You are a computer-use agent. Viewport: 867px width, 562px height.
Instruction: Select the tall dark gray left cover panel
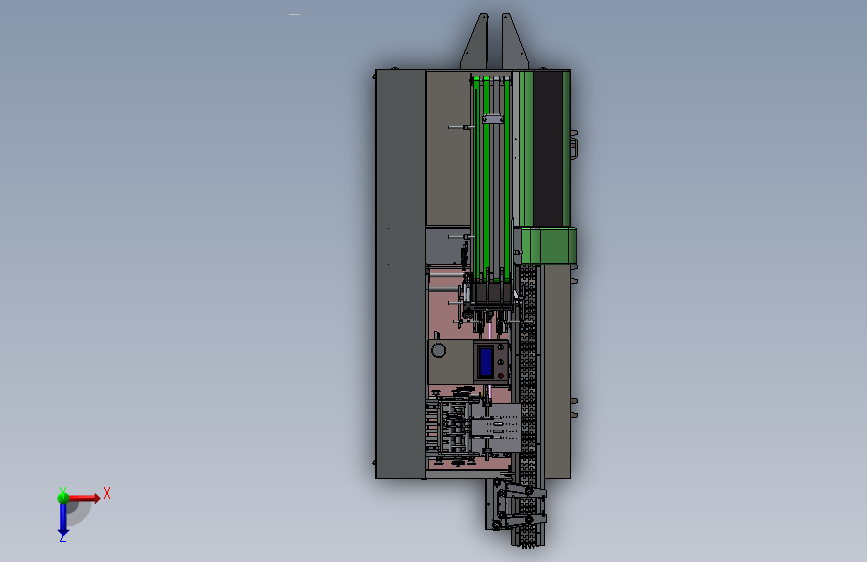point(401,274)
